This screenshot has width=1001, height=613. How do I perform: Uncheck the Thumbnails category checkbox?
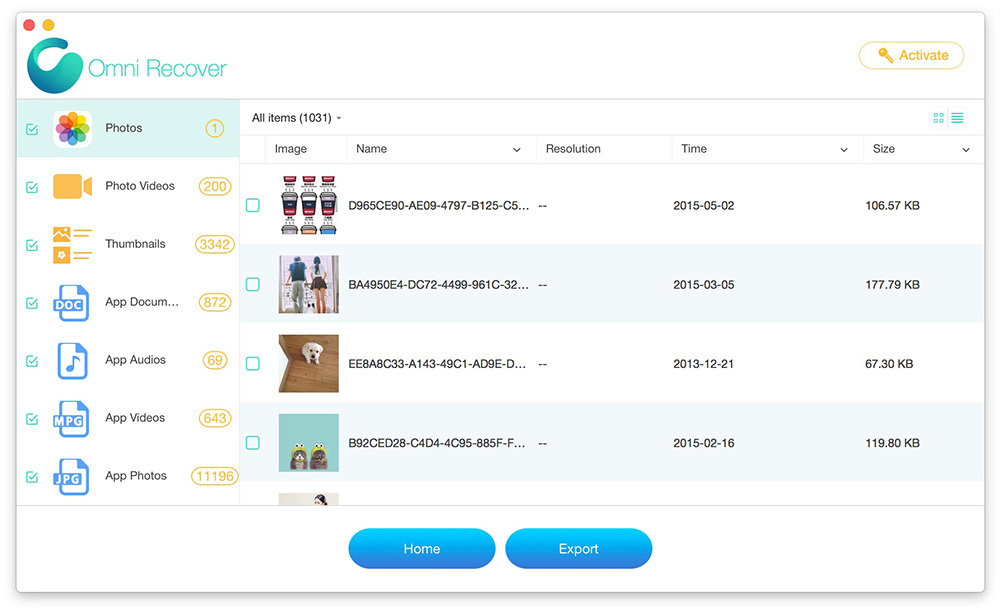point(32,245)
